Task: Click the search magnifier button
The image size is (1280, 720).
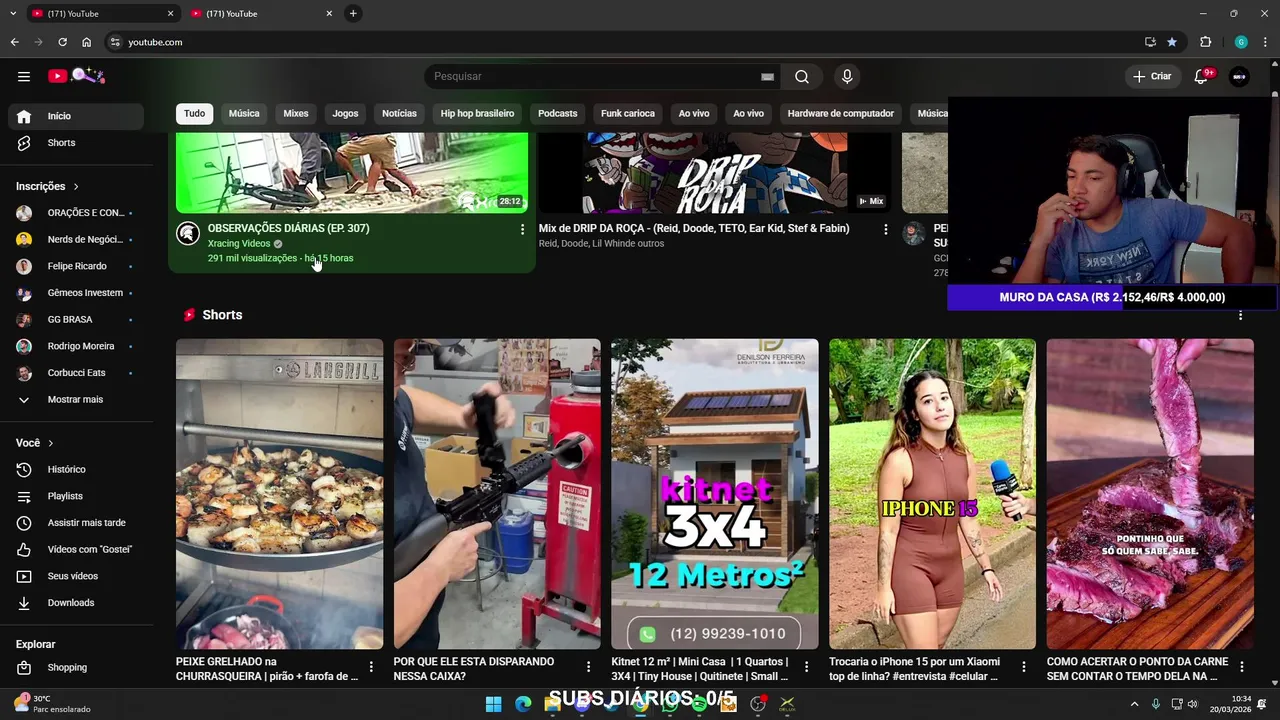Action: coord(802,76)
